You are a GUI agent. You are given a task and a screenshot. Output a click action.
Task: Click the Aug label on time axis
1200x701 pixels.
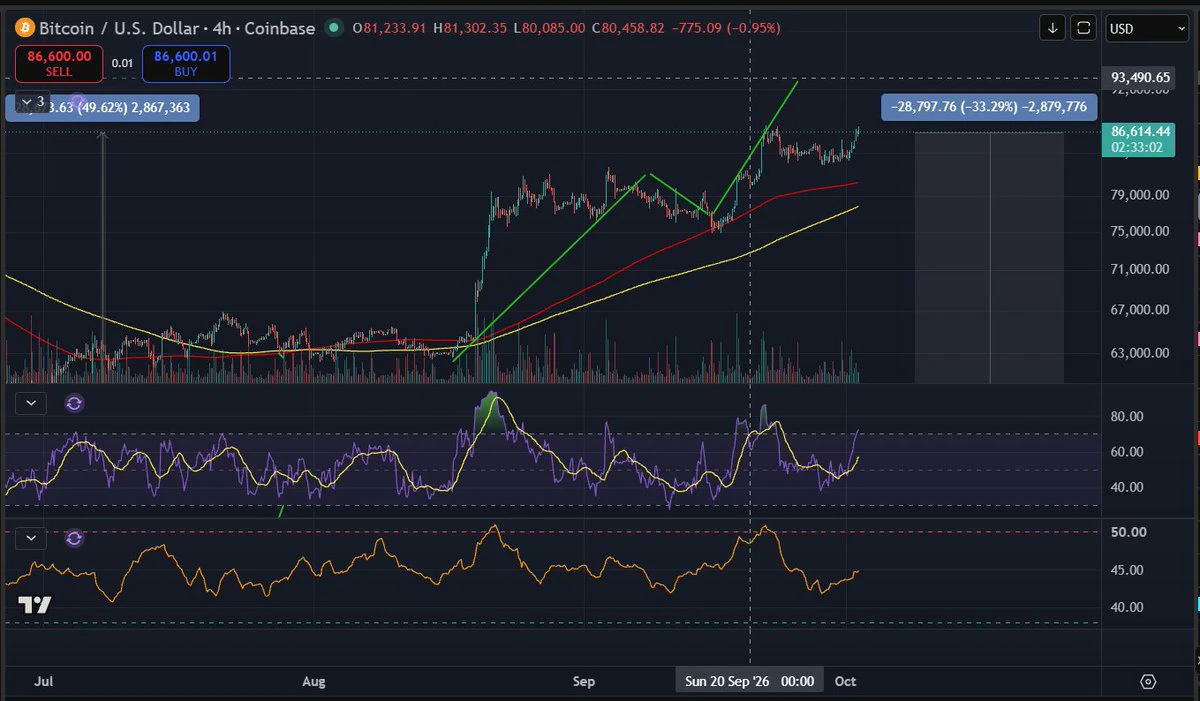coord(314,682)
